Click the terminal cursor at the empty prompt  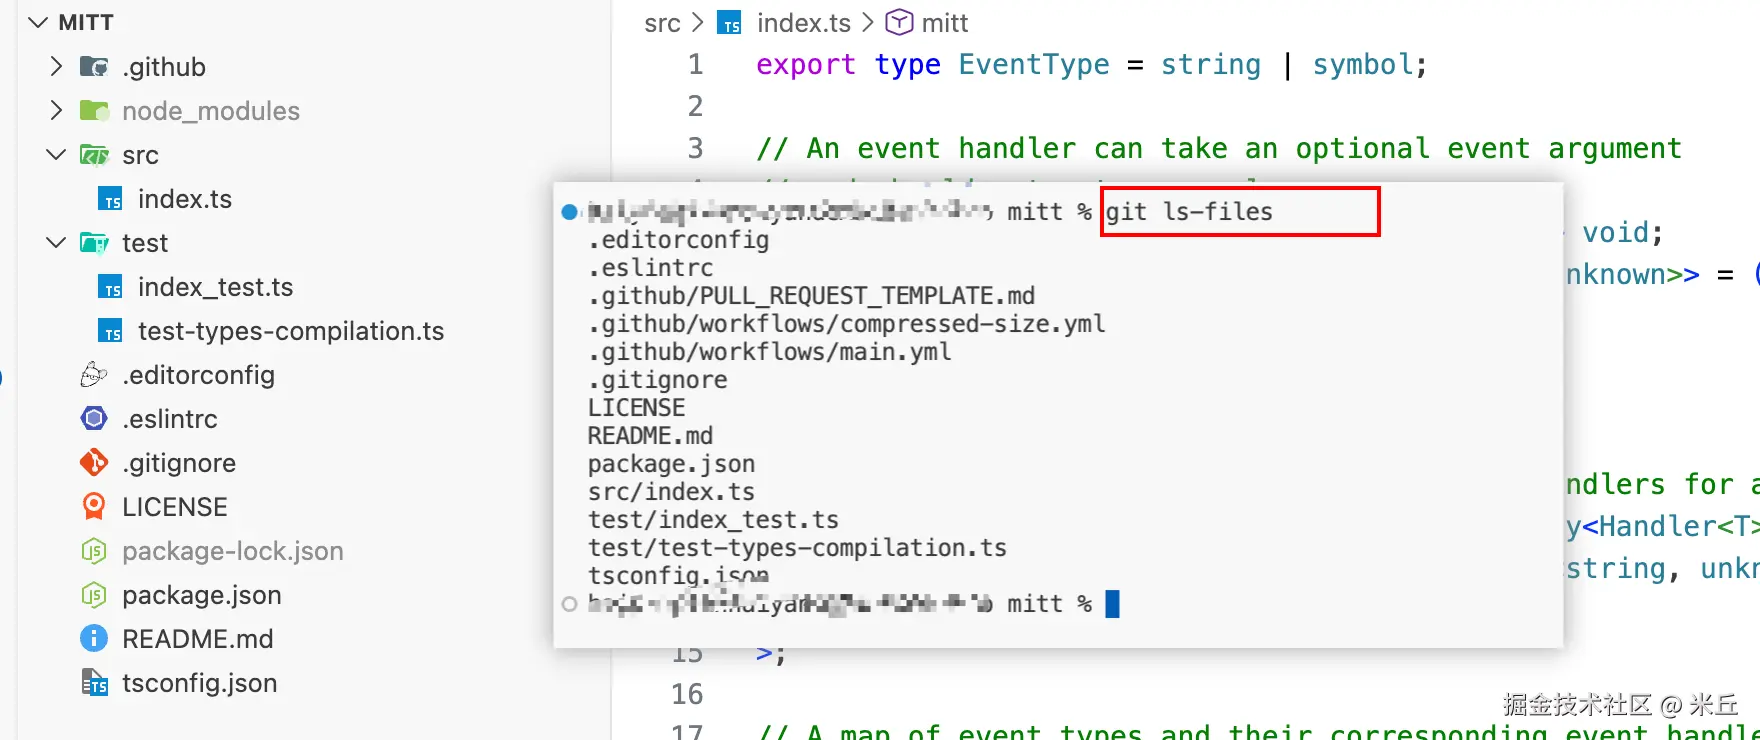pos(1112,604)
